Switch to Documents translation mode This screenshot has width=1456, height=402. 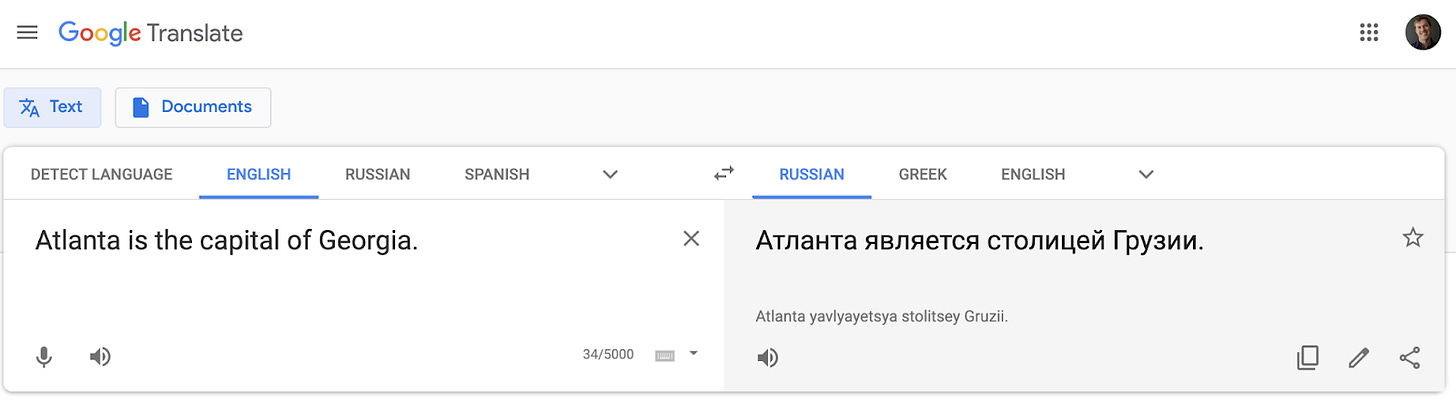[193, 107]
